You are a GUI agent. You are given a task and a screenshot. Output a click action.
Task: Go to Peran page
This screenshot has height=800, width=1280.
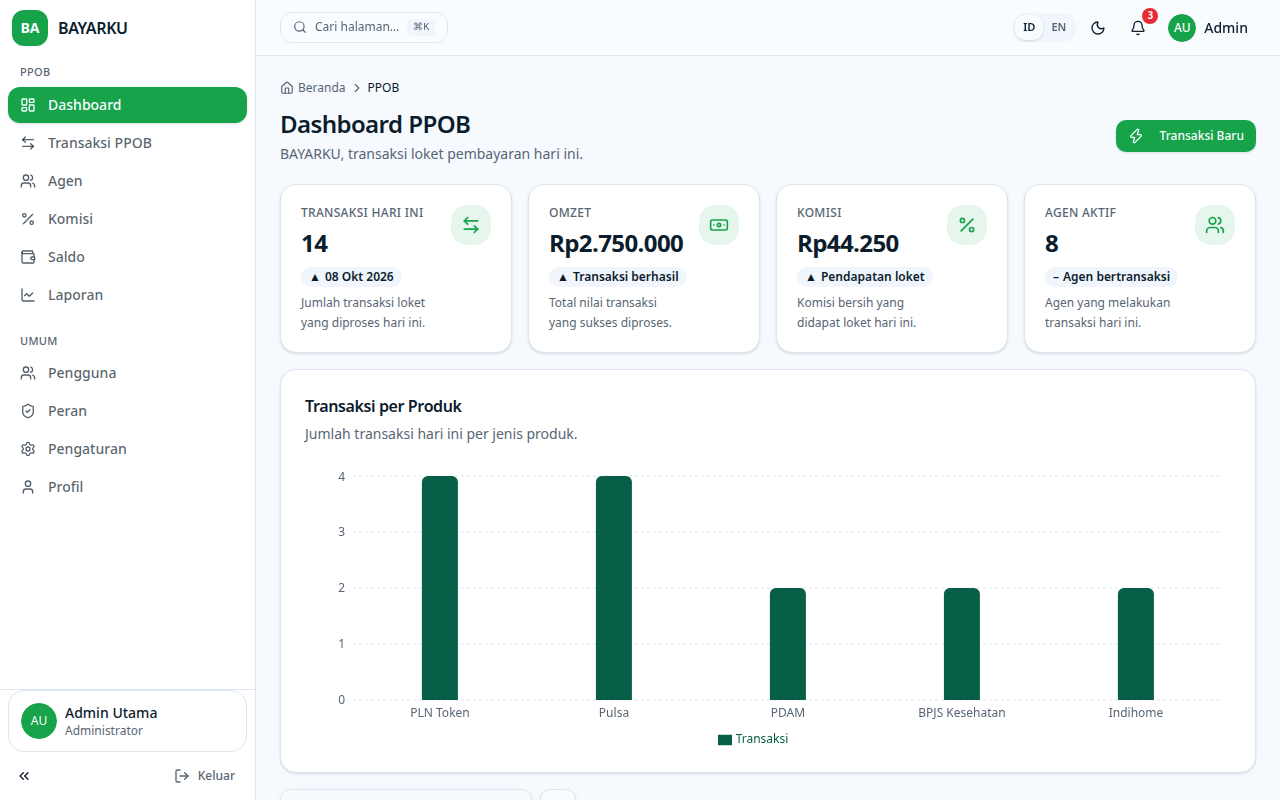click(127, 411)
